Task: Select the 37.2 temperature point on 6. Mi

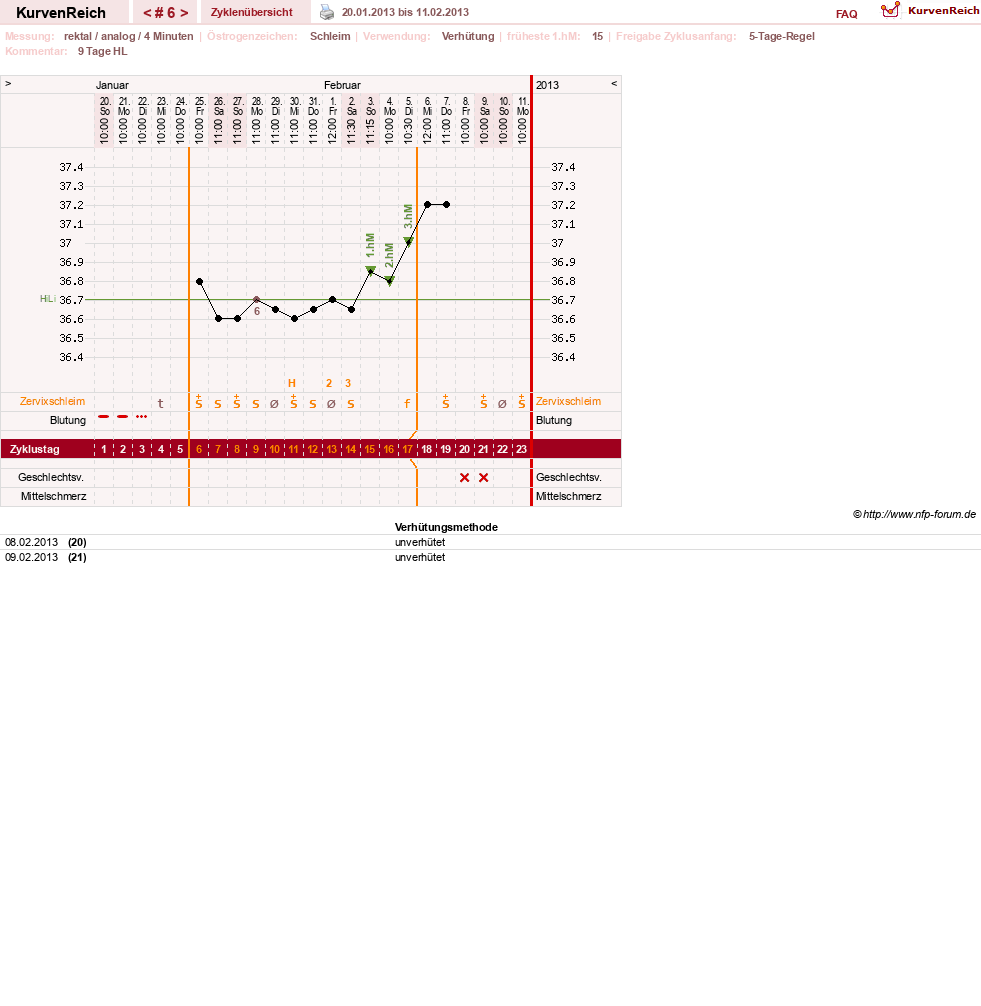Action: click(x=427, y=205)
